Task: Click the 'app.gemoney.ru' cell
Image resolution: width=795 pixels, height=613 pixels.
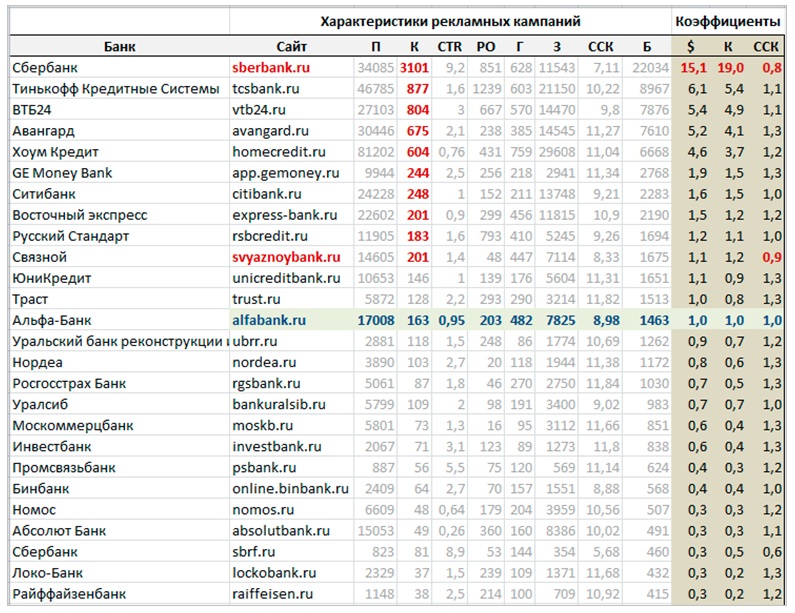Action: pos(292,173)
